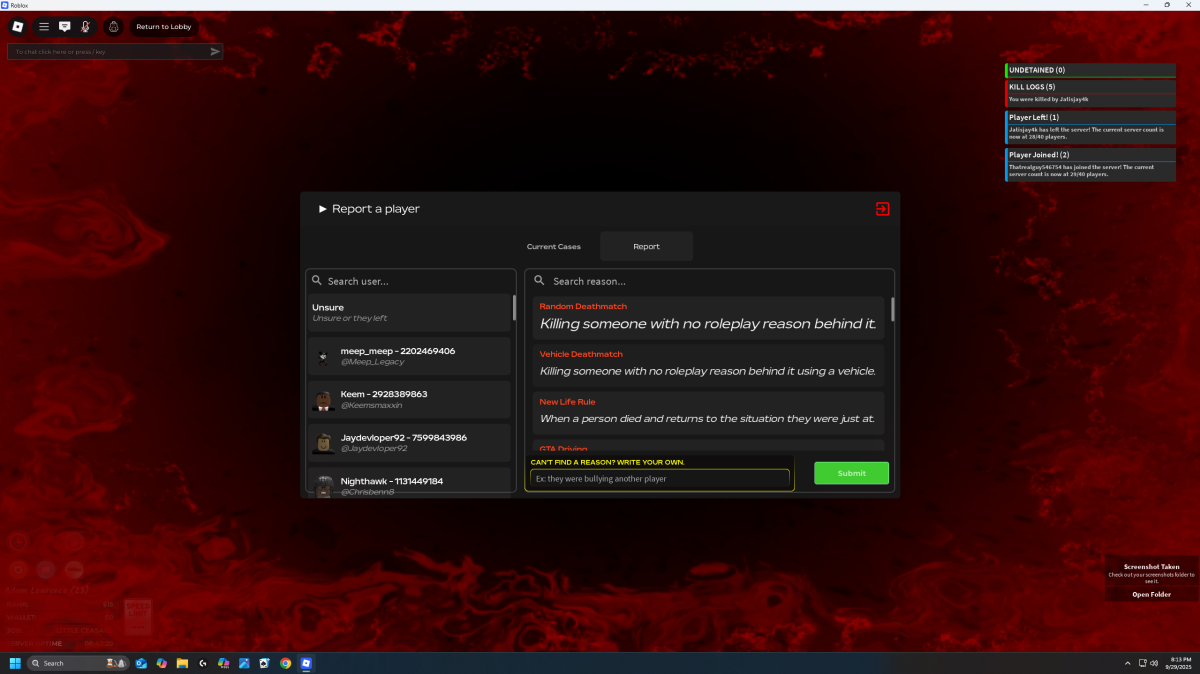
Task: Open Google Chrome from the taskbar
Action: click(x=285, y=663)
